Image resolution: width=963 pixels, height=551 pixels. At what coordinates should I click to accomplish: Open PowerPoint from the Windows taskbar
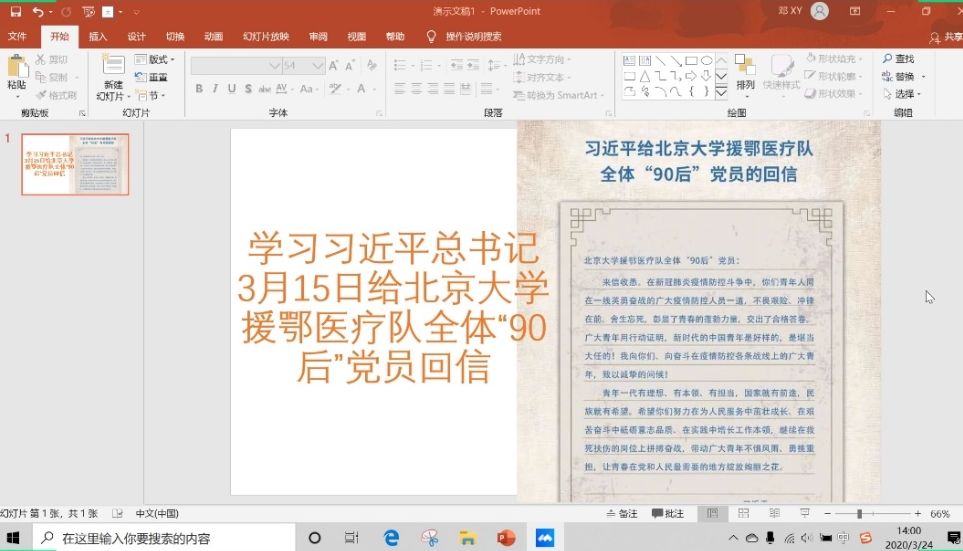505,538
